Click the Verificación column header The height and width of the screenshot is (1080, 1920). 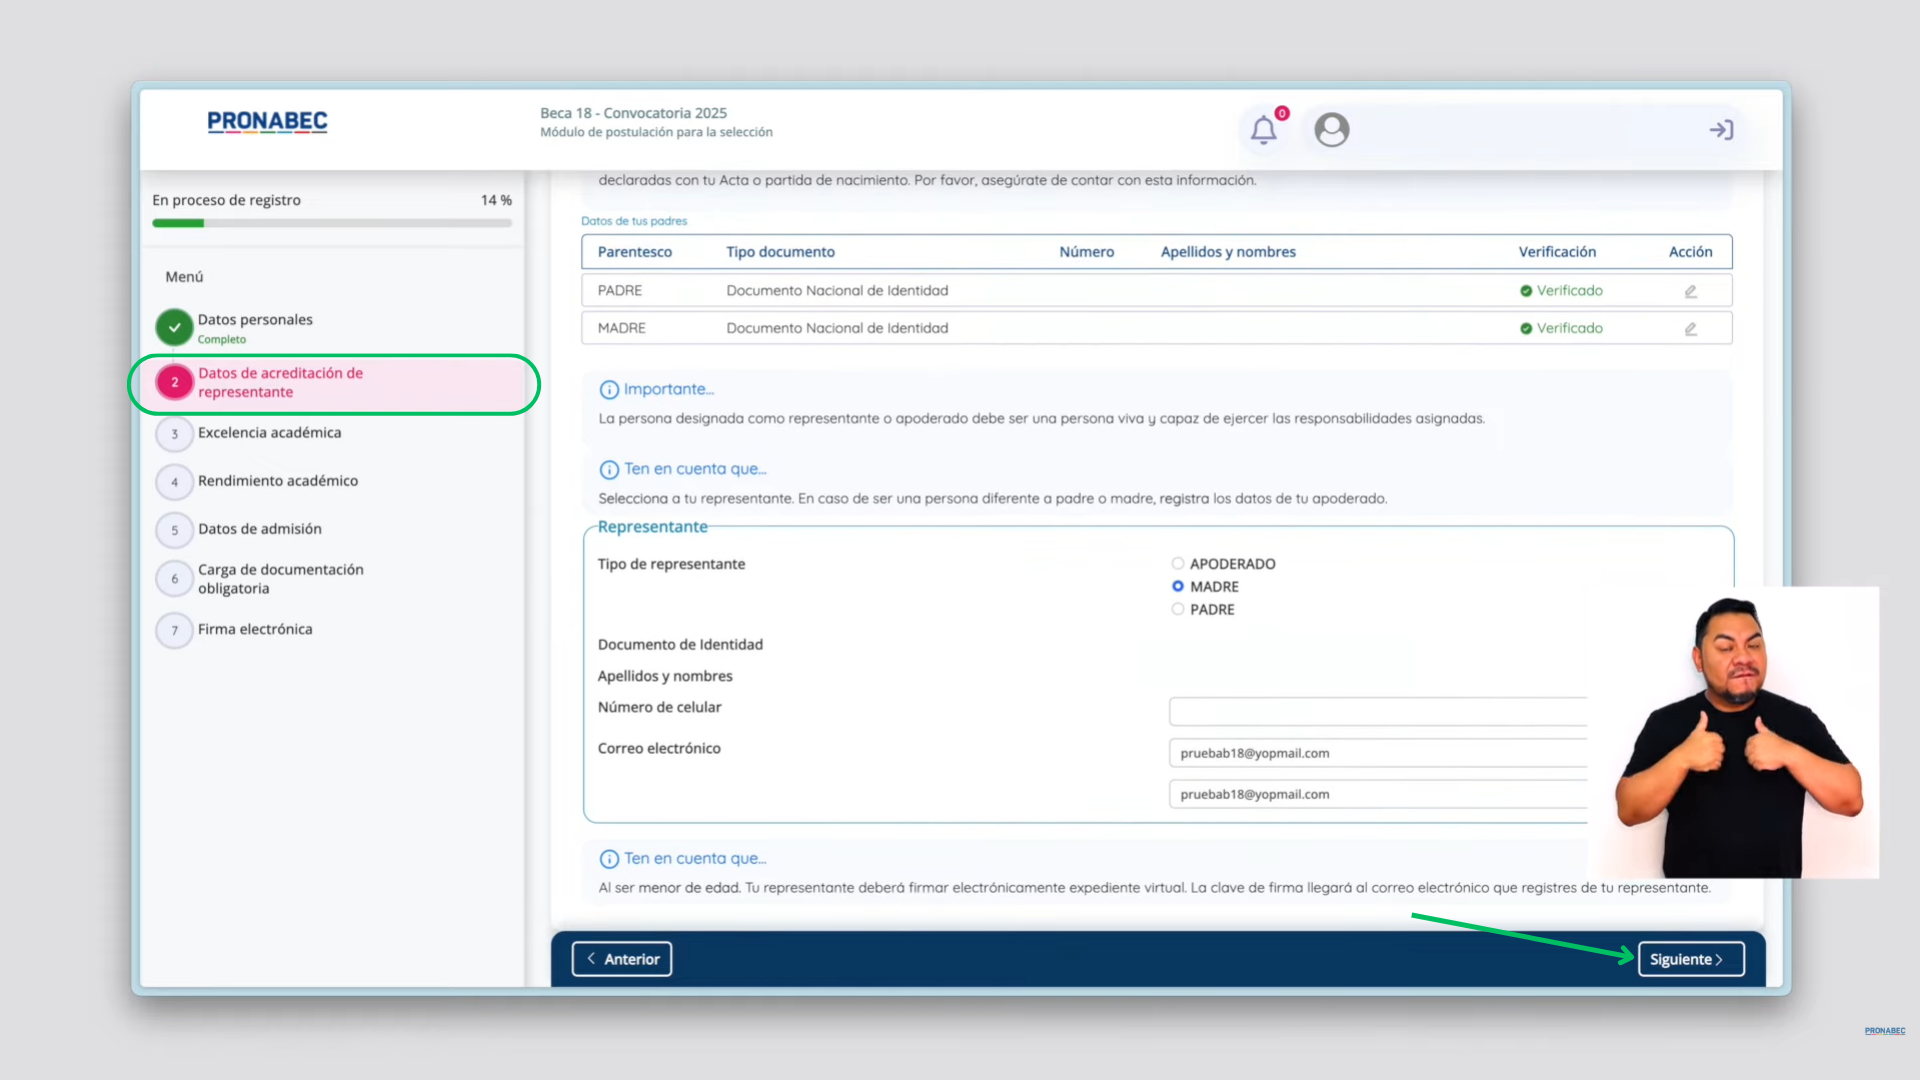[1557, 252]
